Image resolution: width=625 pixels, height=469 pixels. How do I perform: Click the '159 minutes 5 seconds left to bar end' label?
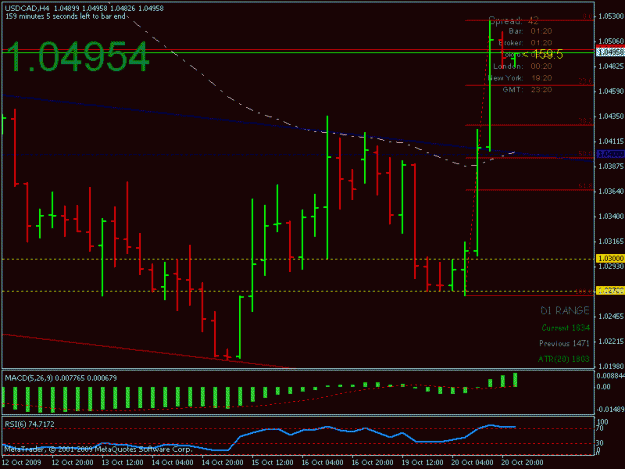65,16
